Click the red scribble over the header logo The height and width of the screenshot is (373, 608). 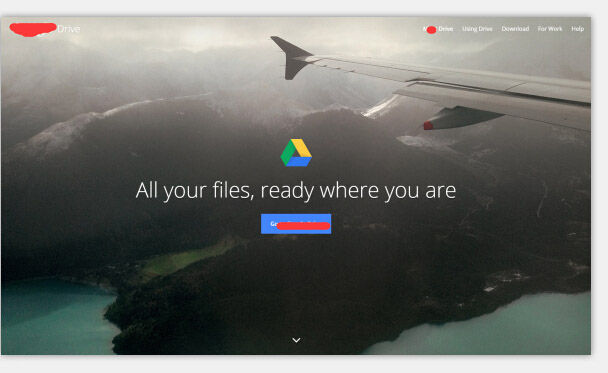click(x=33, y=29)
